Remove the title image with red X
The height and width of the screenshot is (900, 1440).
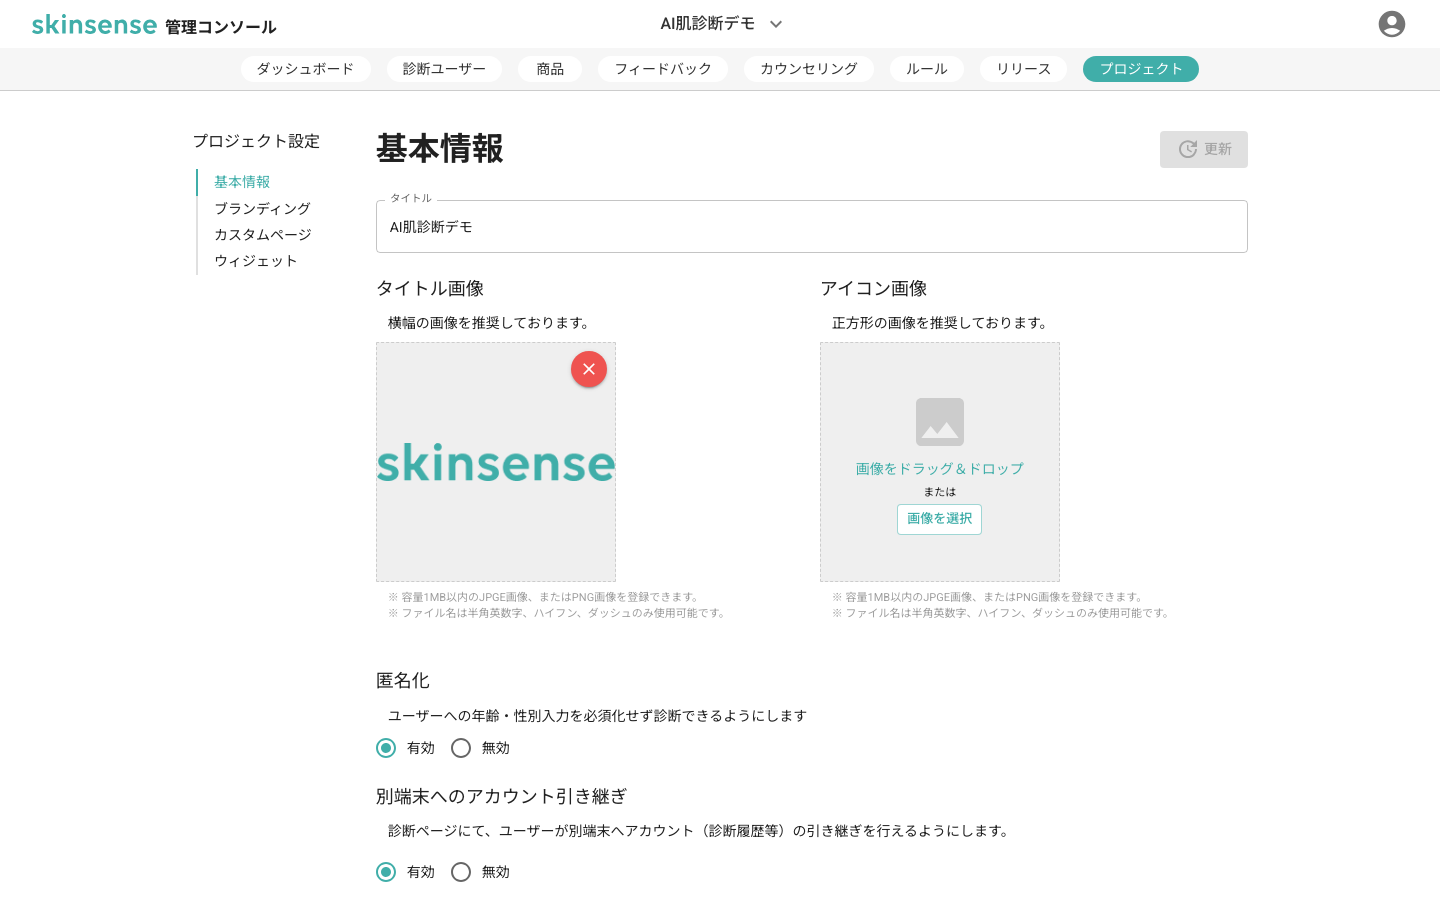[589, 369]
